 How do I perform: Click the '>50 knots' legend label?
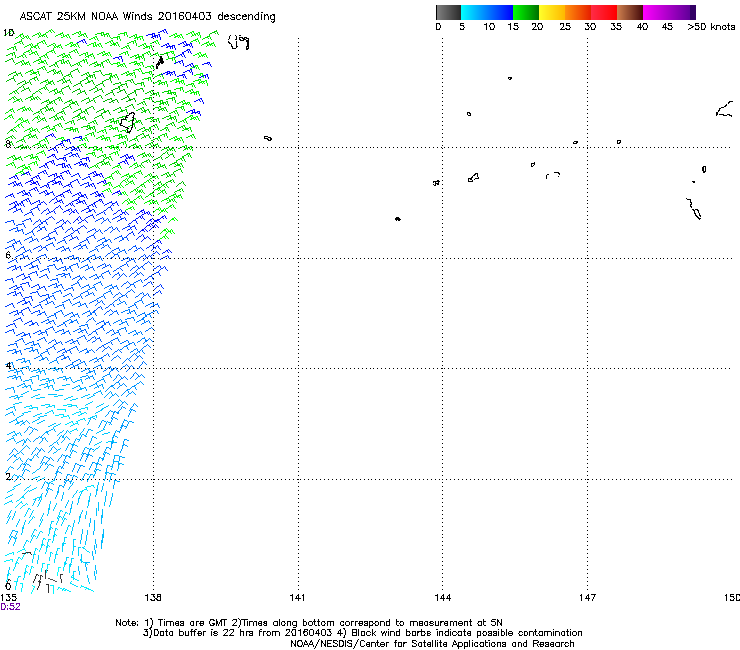(711, 26)
